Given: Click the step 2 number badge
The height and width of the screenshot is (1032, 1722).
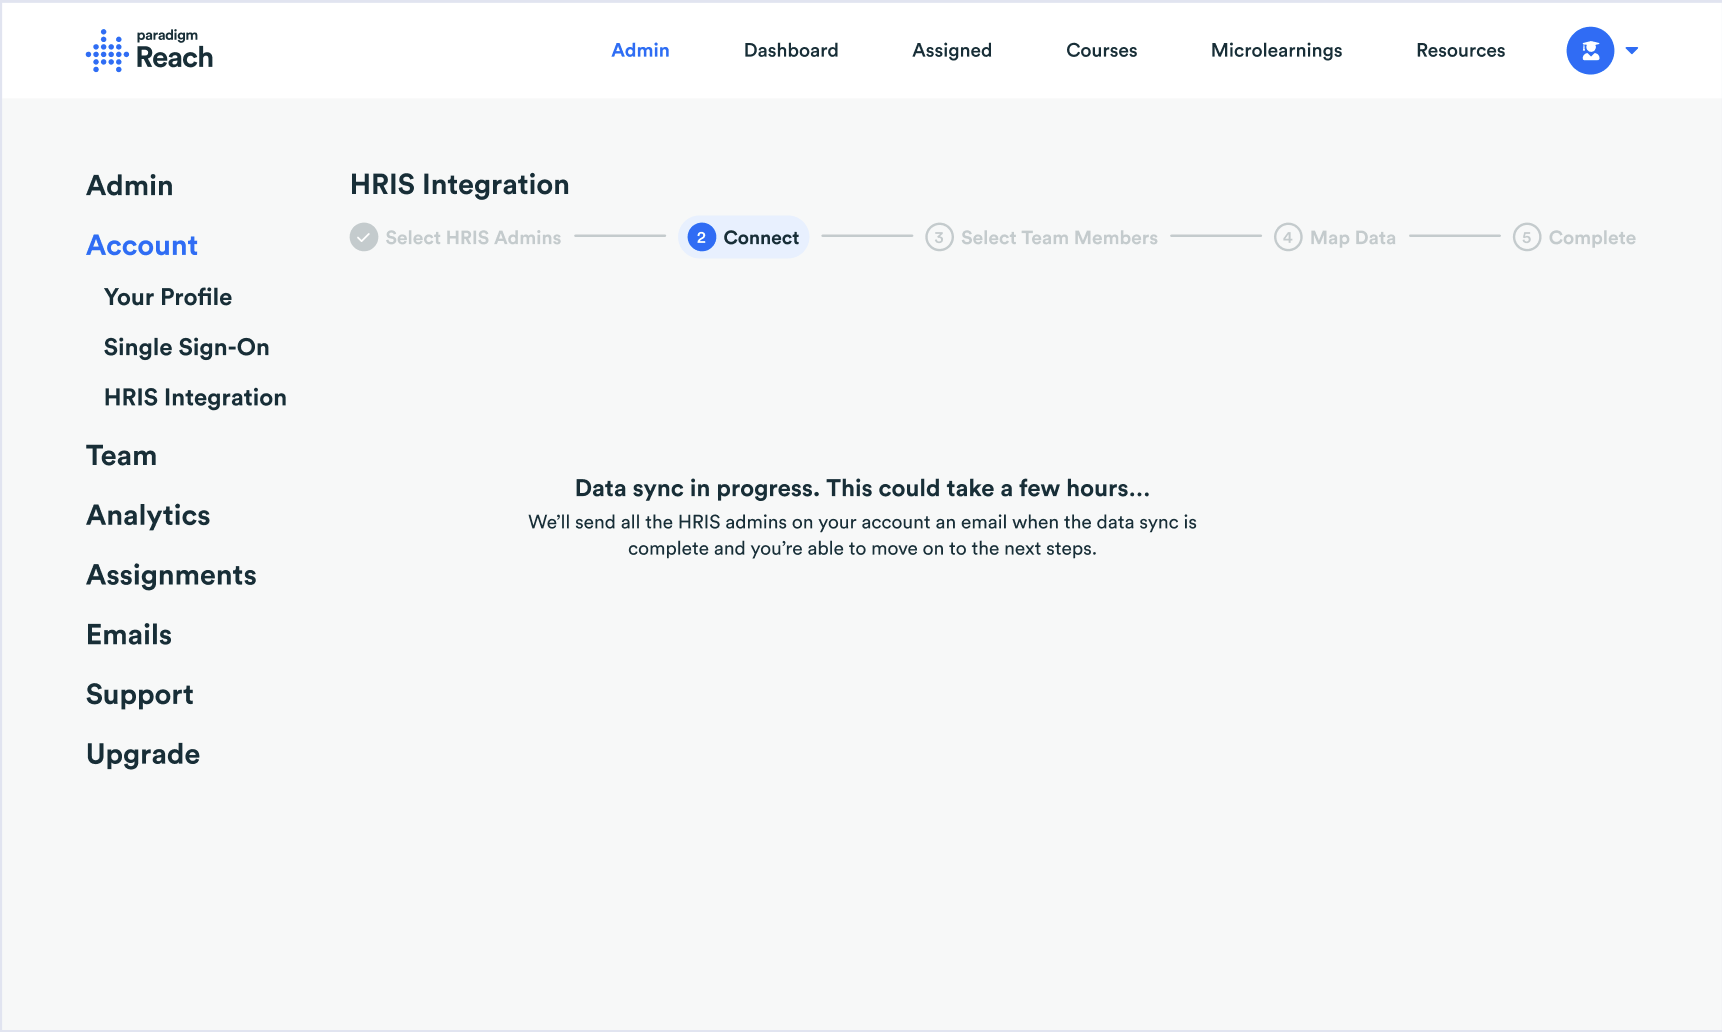Looking at the screenshot, I should pos(701,237).
